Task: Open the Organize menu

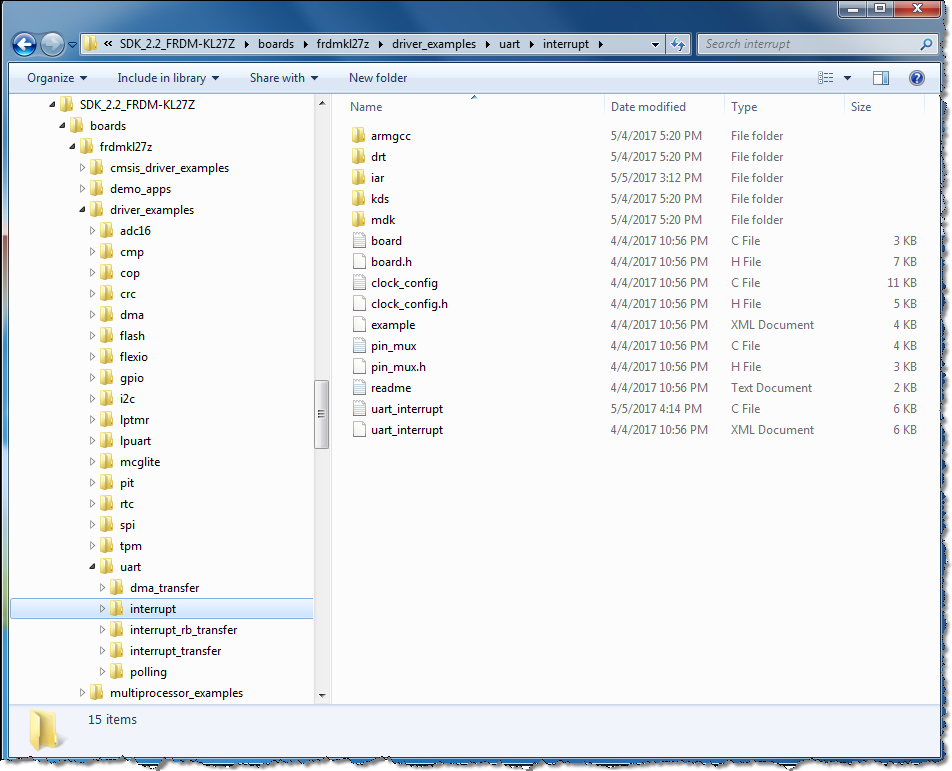Action: (x=55, y=78)
